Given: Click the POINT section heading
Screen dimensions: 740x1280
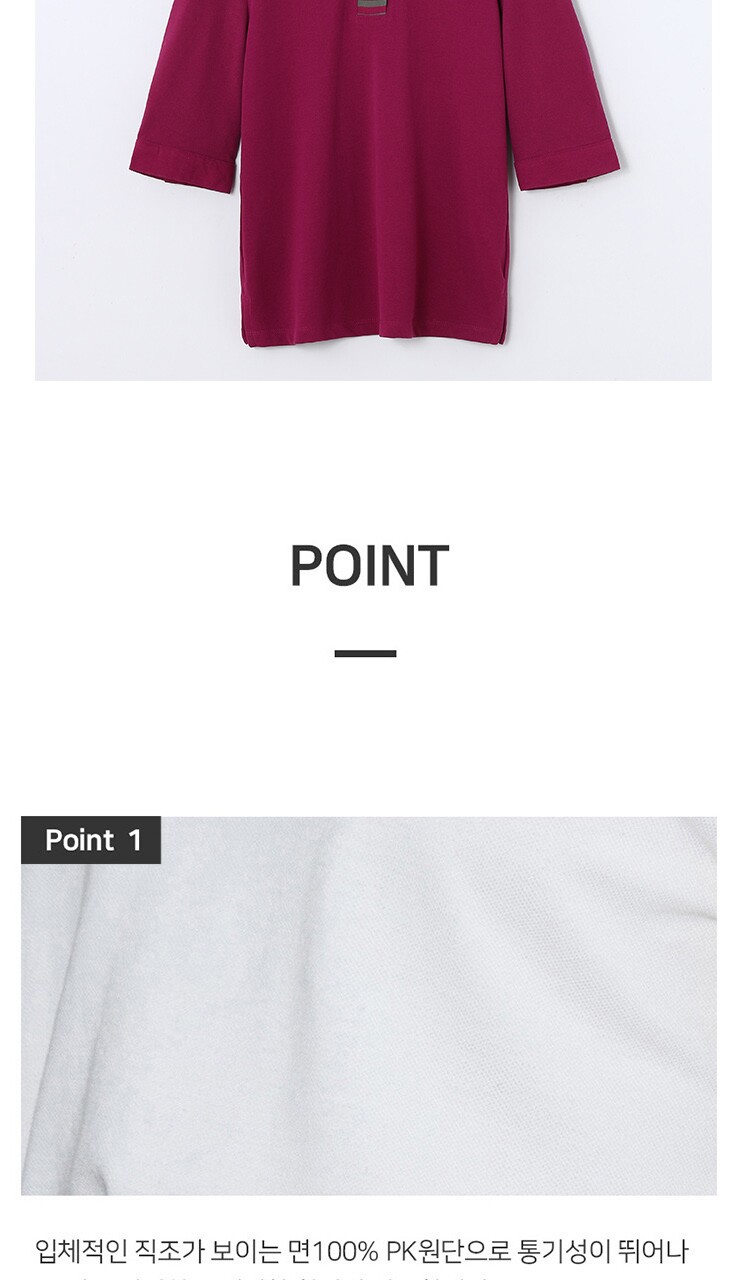Looking at the screenshot, I should click(369, 566).
